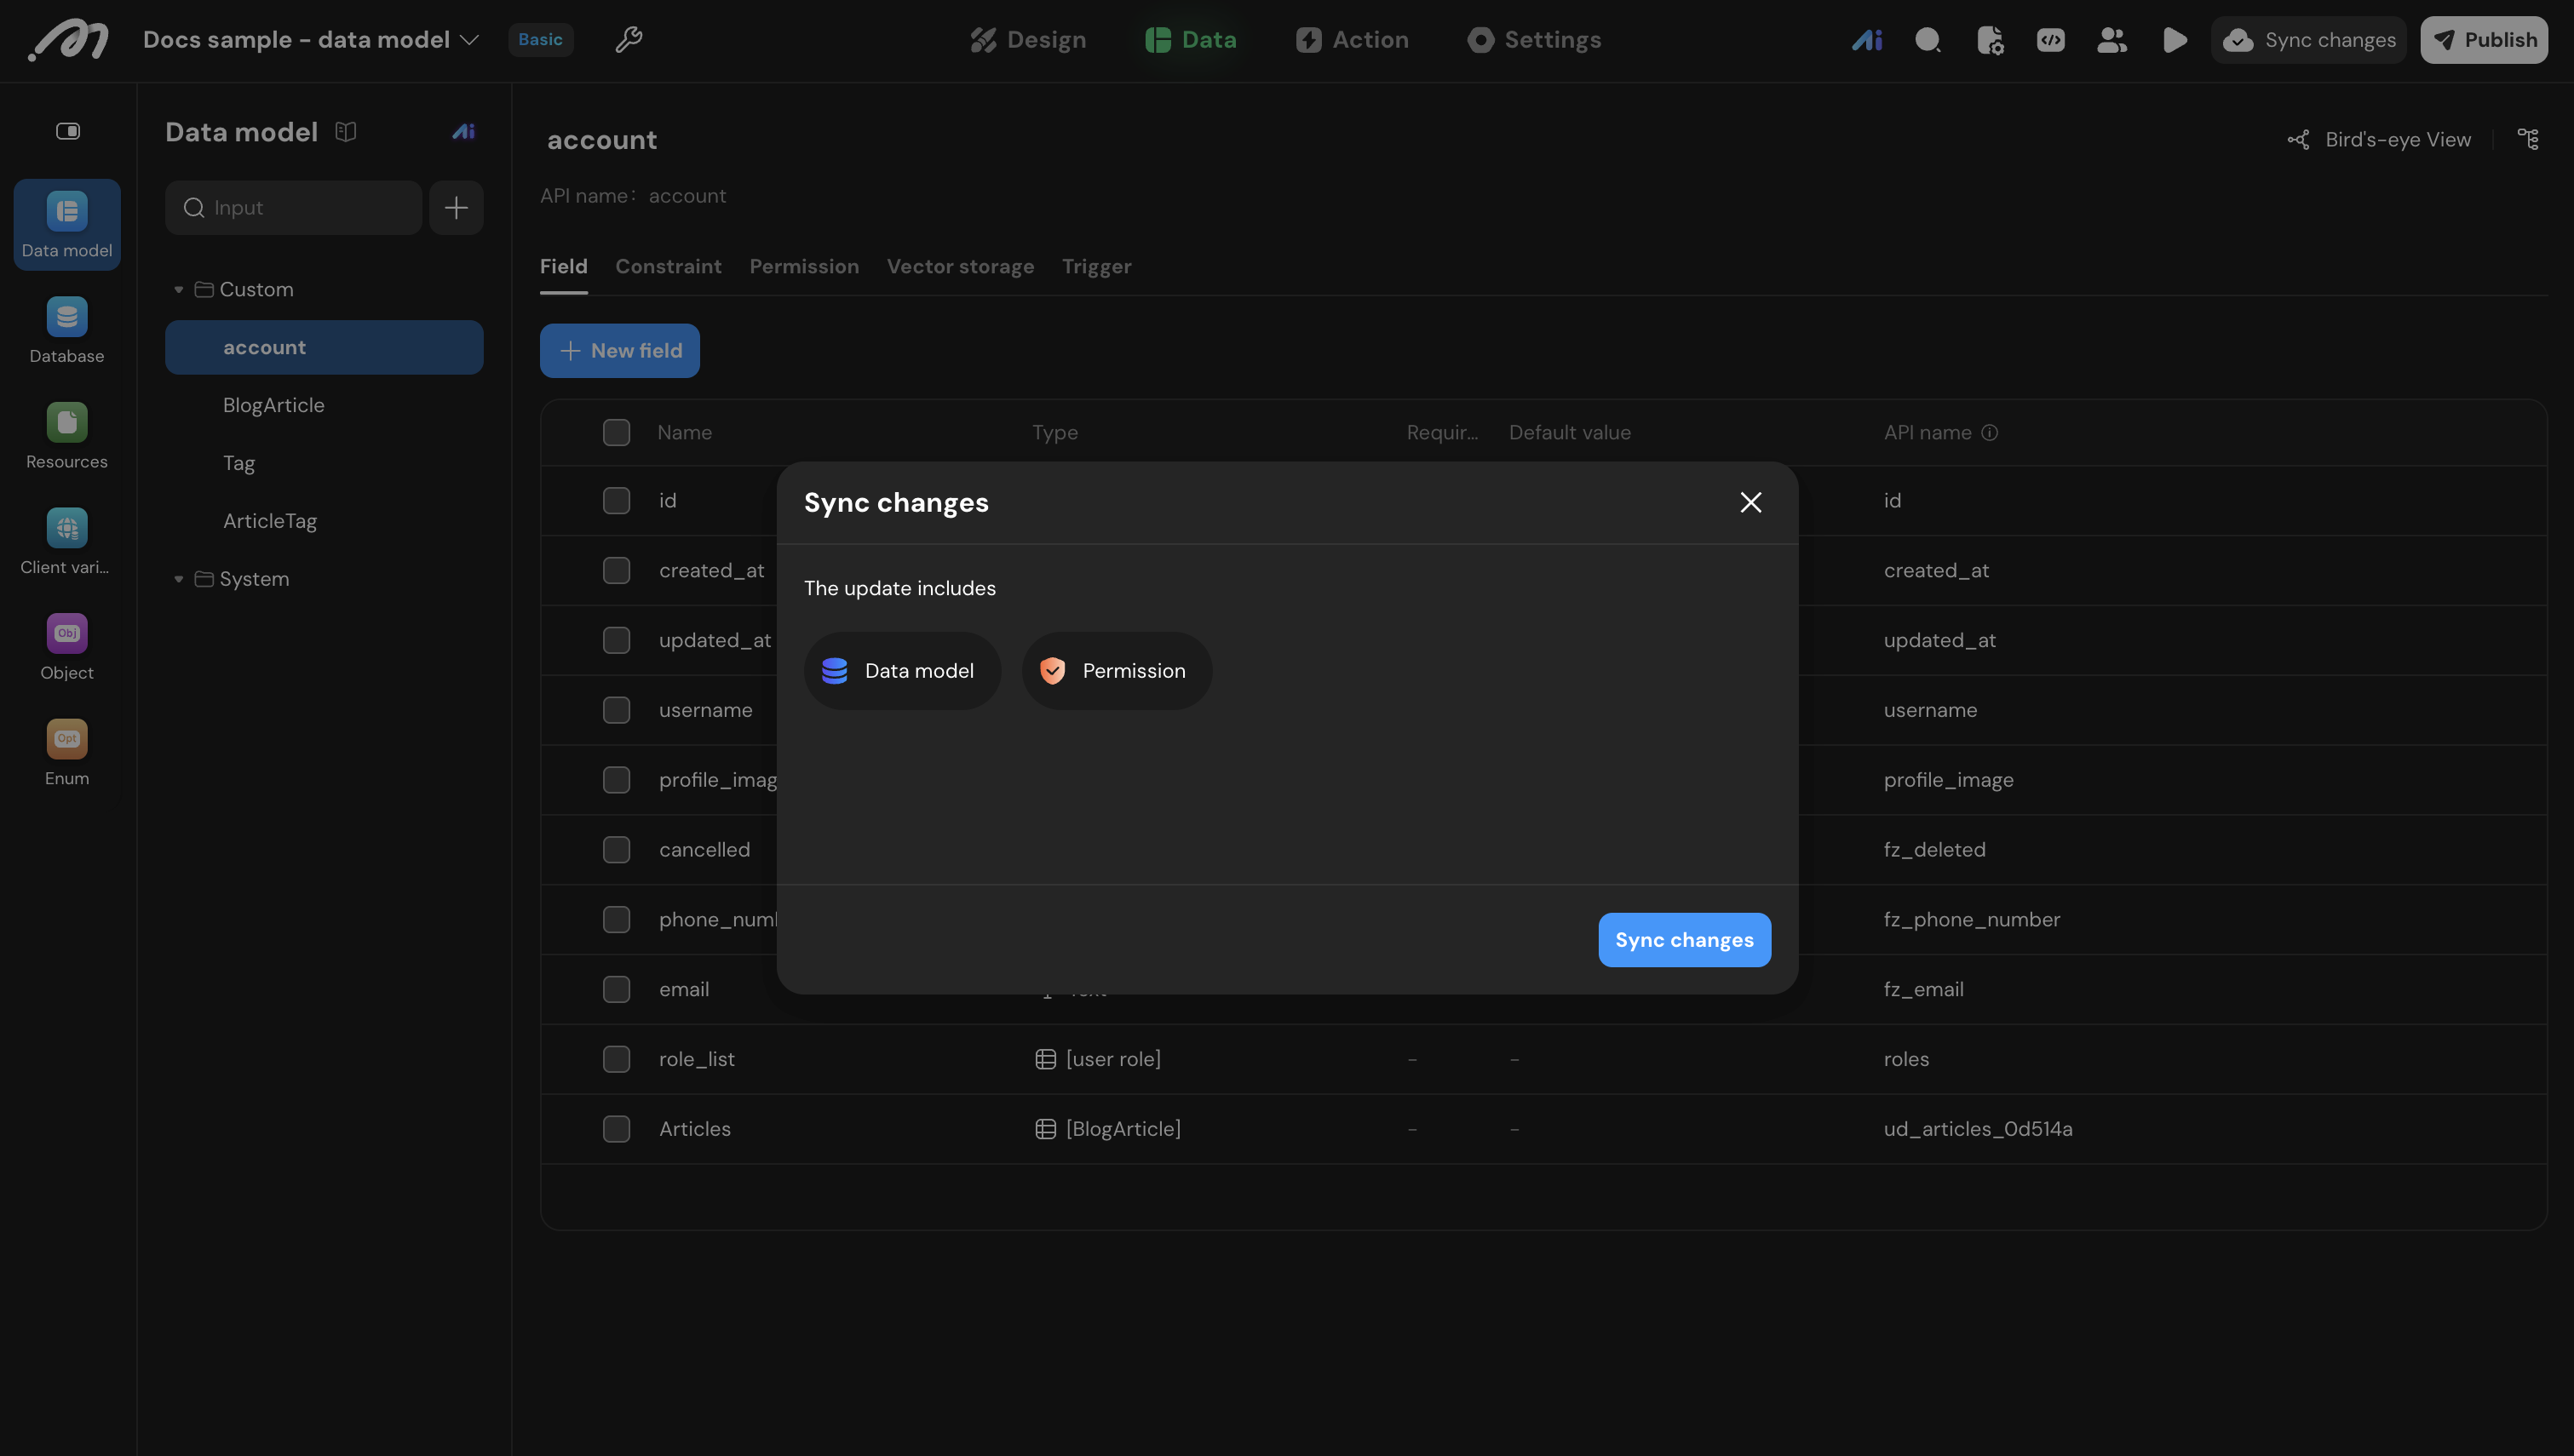Check the profile_image row checkbox
2574x1456 pixels.
click(x=617, y=780)
